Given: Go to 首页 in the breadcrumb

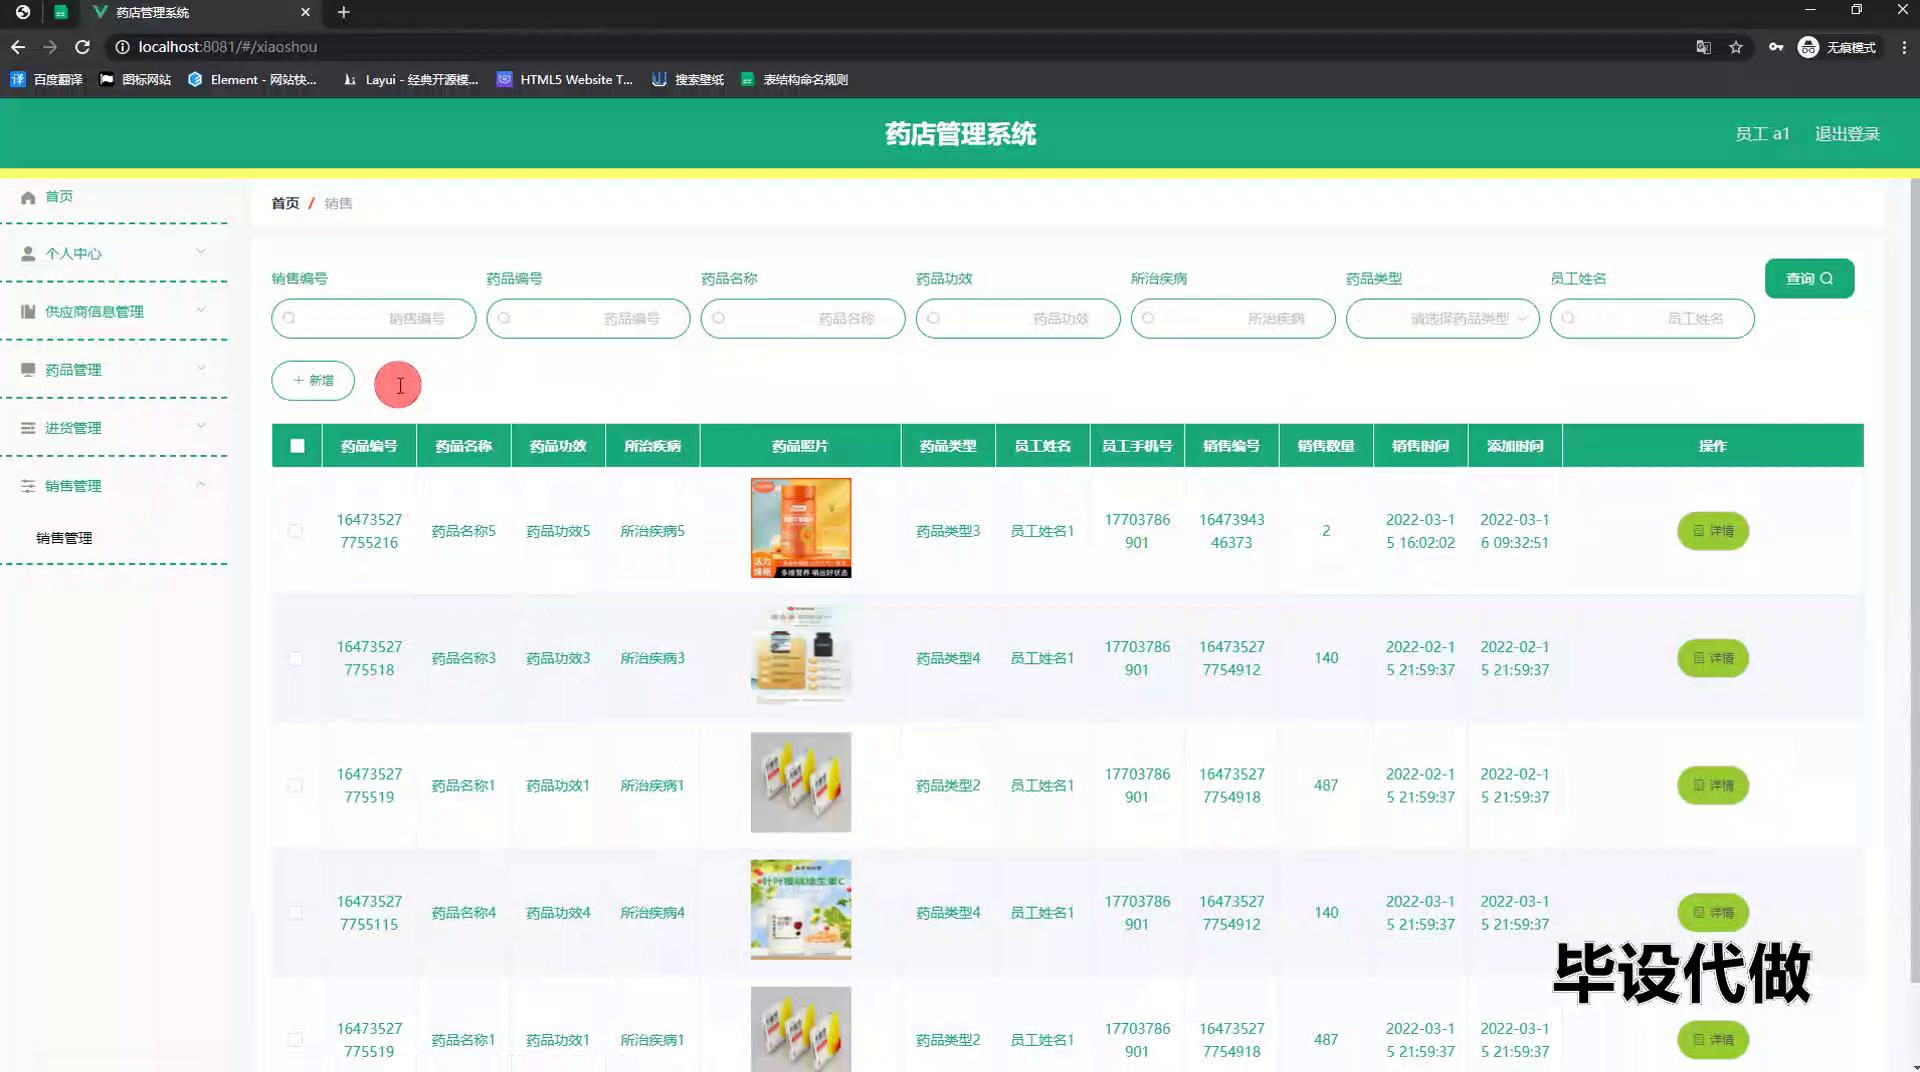Looking at the screenshot, I should [285, 203].
